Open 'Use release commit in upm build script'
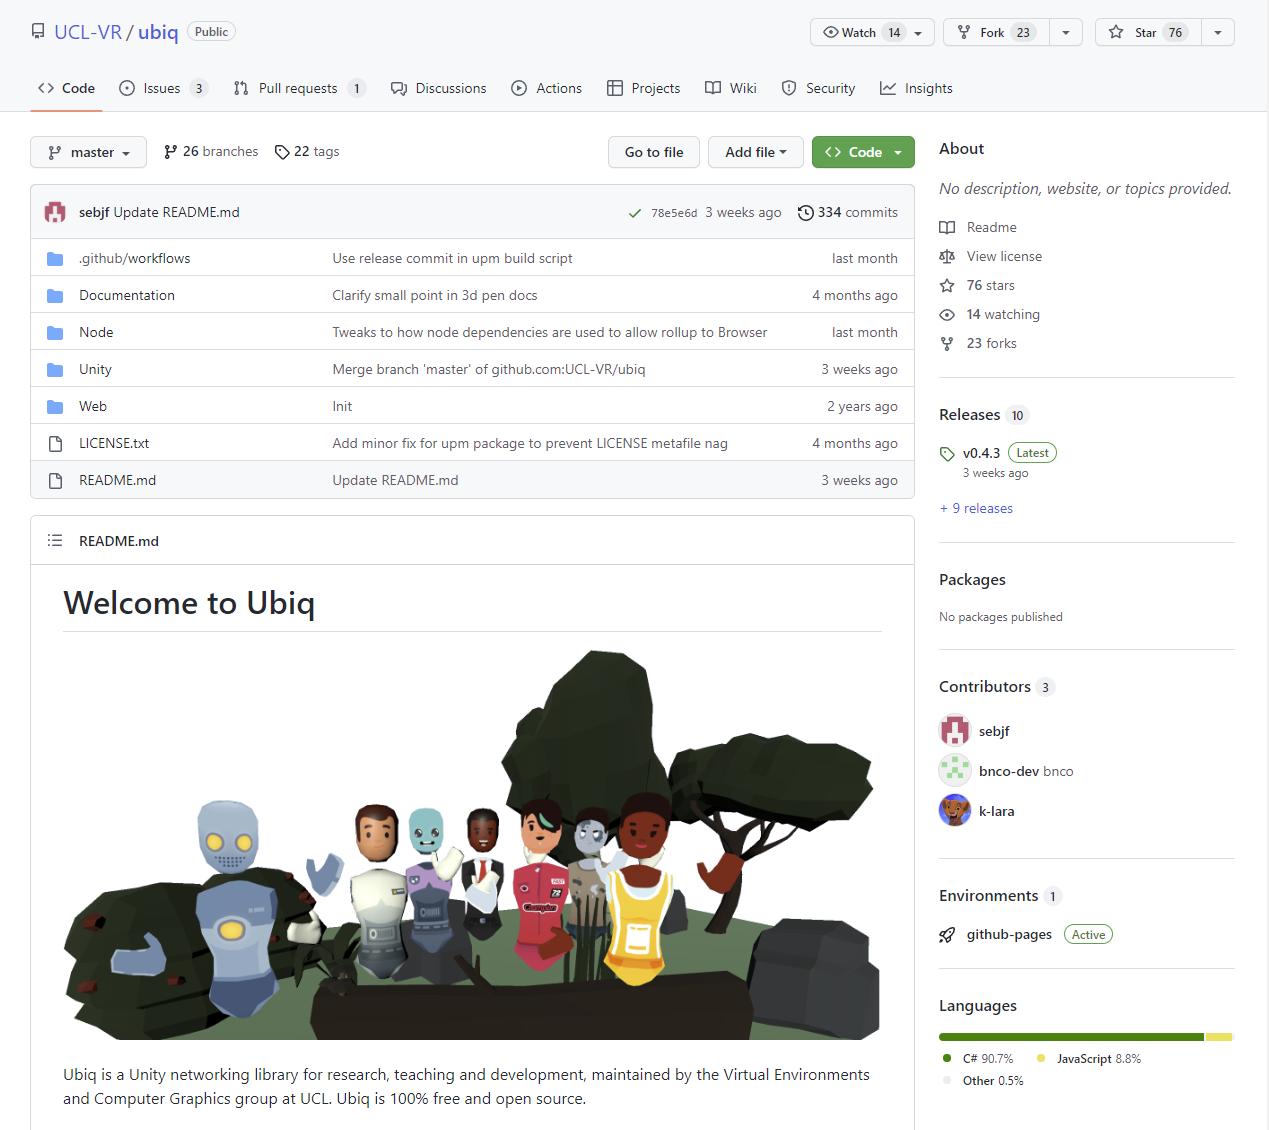 [x=452, y=258]
